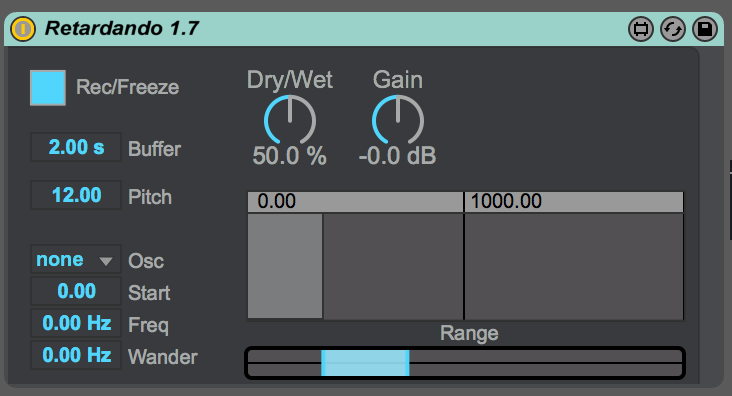The height and width of the screenshot is (396, 732).
Task: Click the Range label
Action: tap(469, 333)
